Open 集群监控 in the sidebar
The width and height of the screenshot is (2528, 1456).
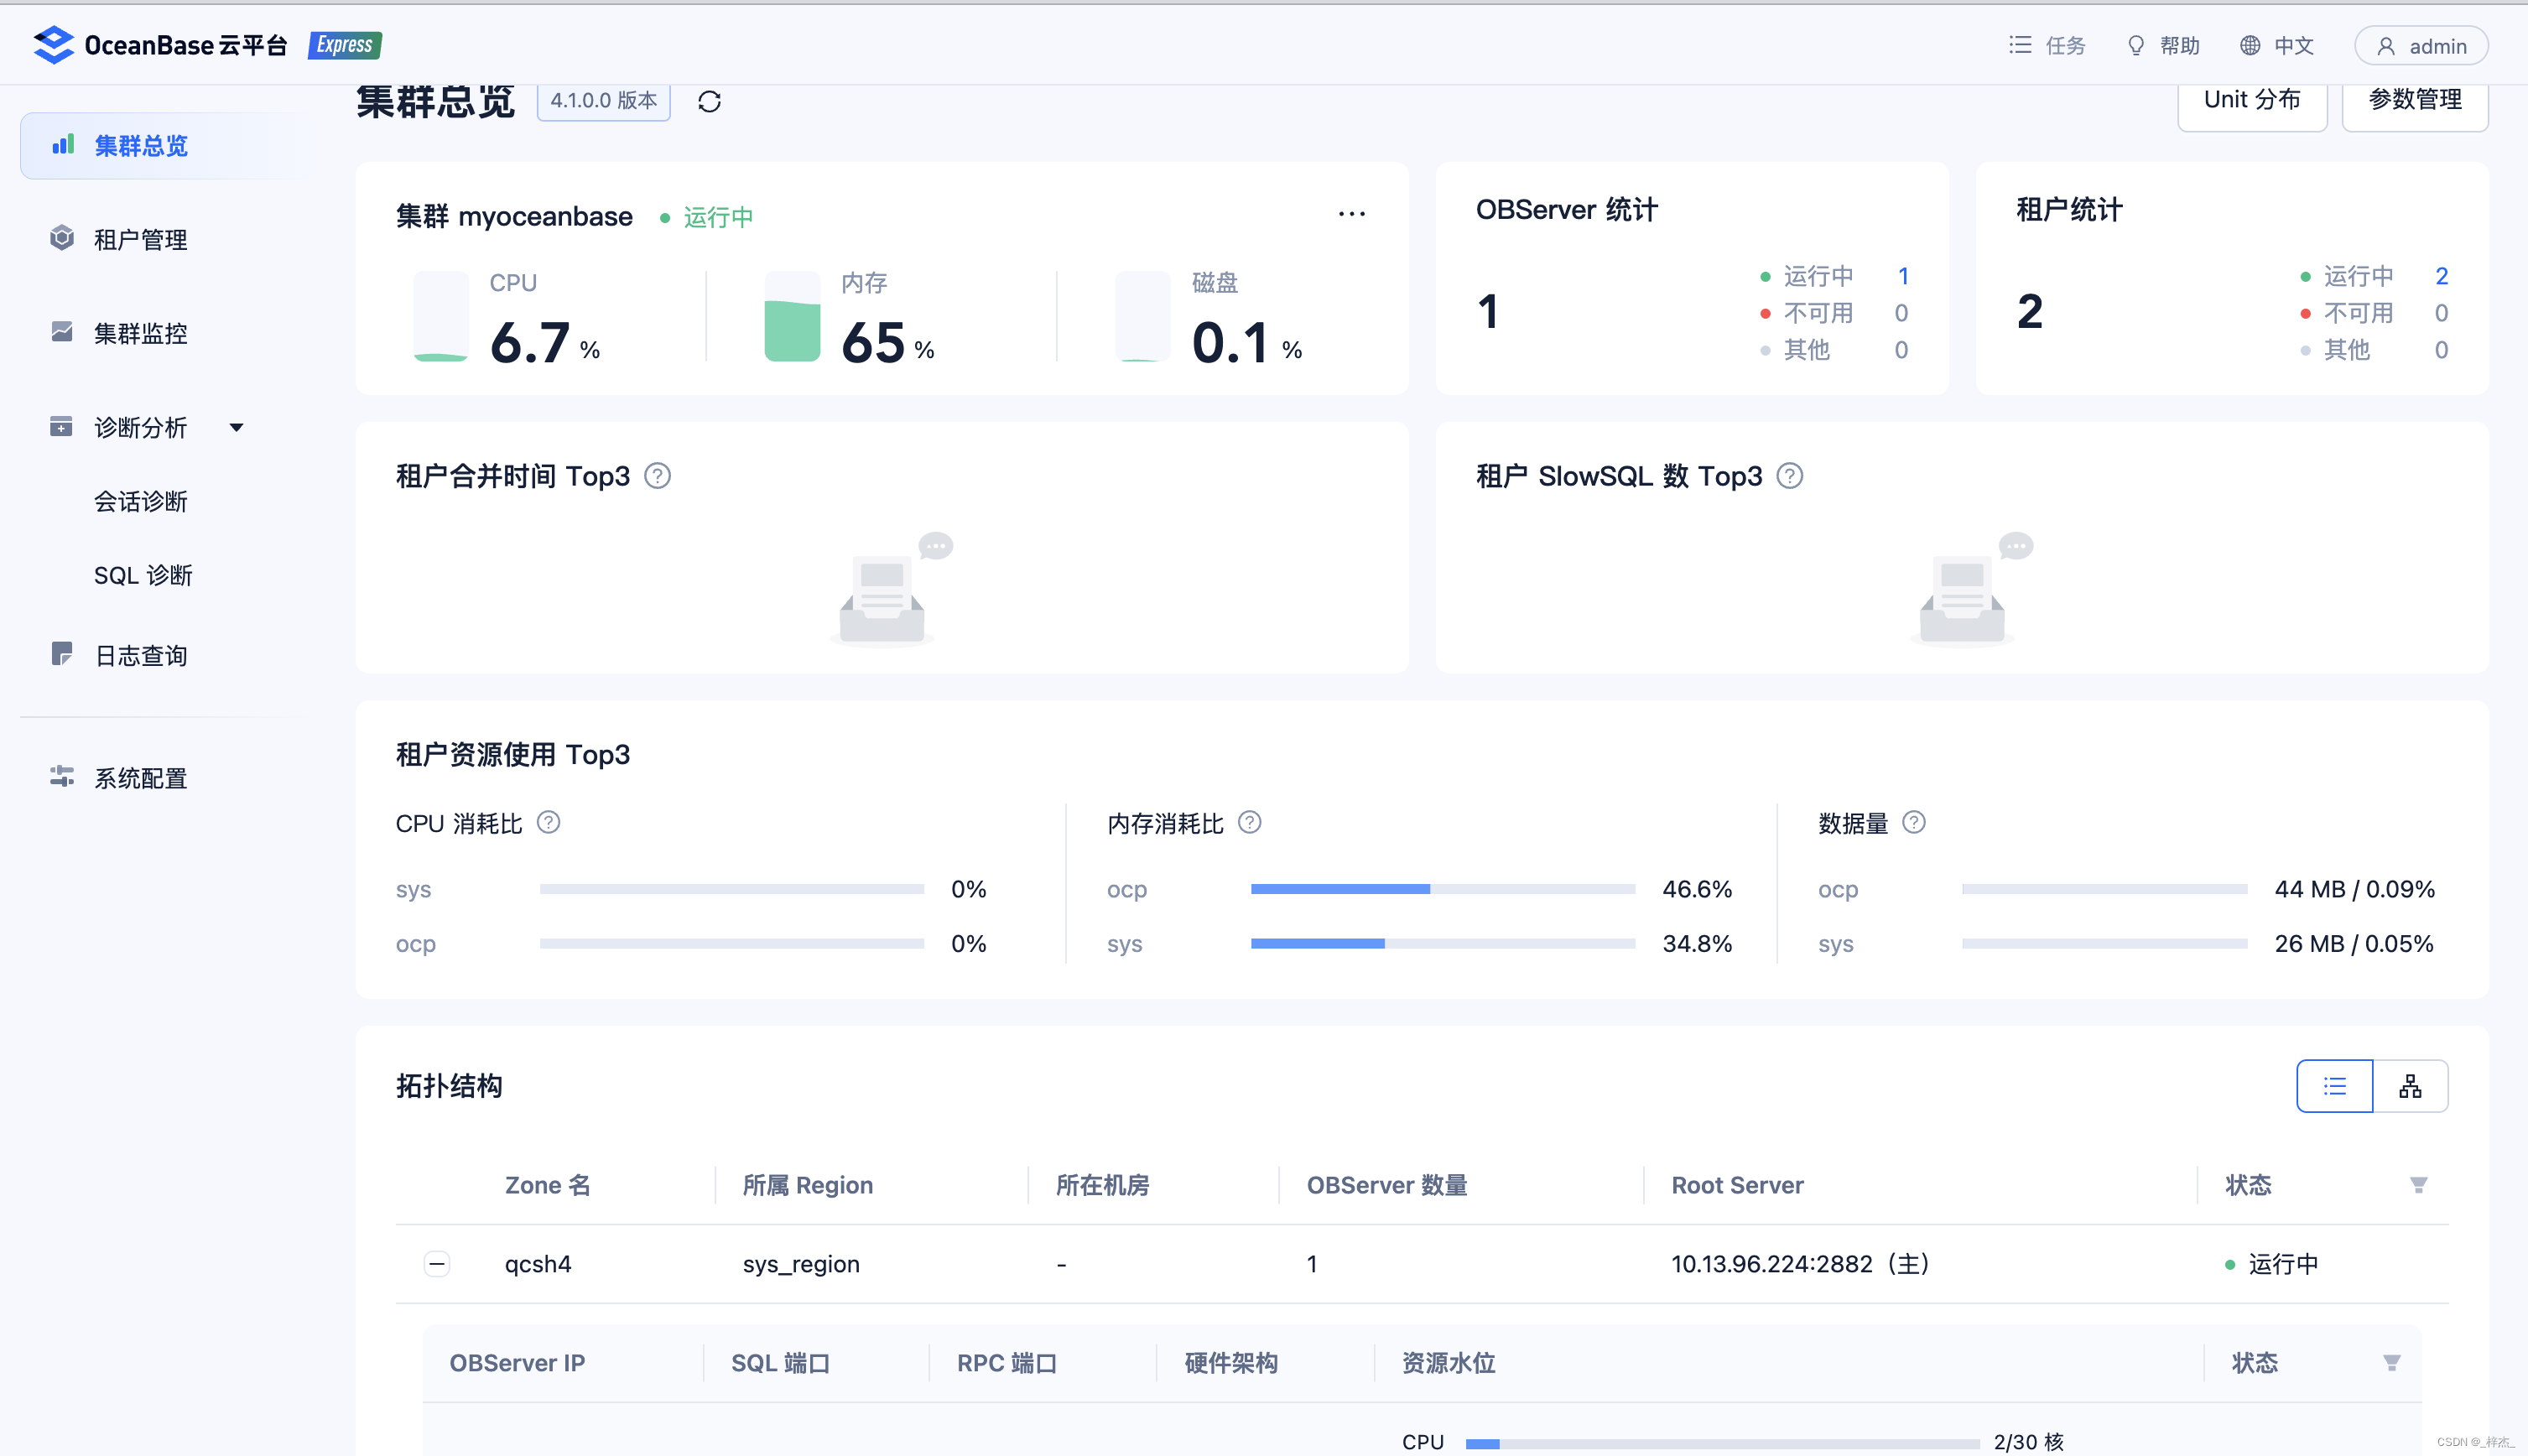140,334
